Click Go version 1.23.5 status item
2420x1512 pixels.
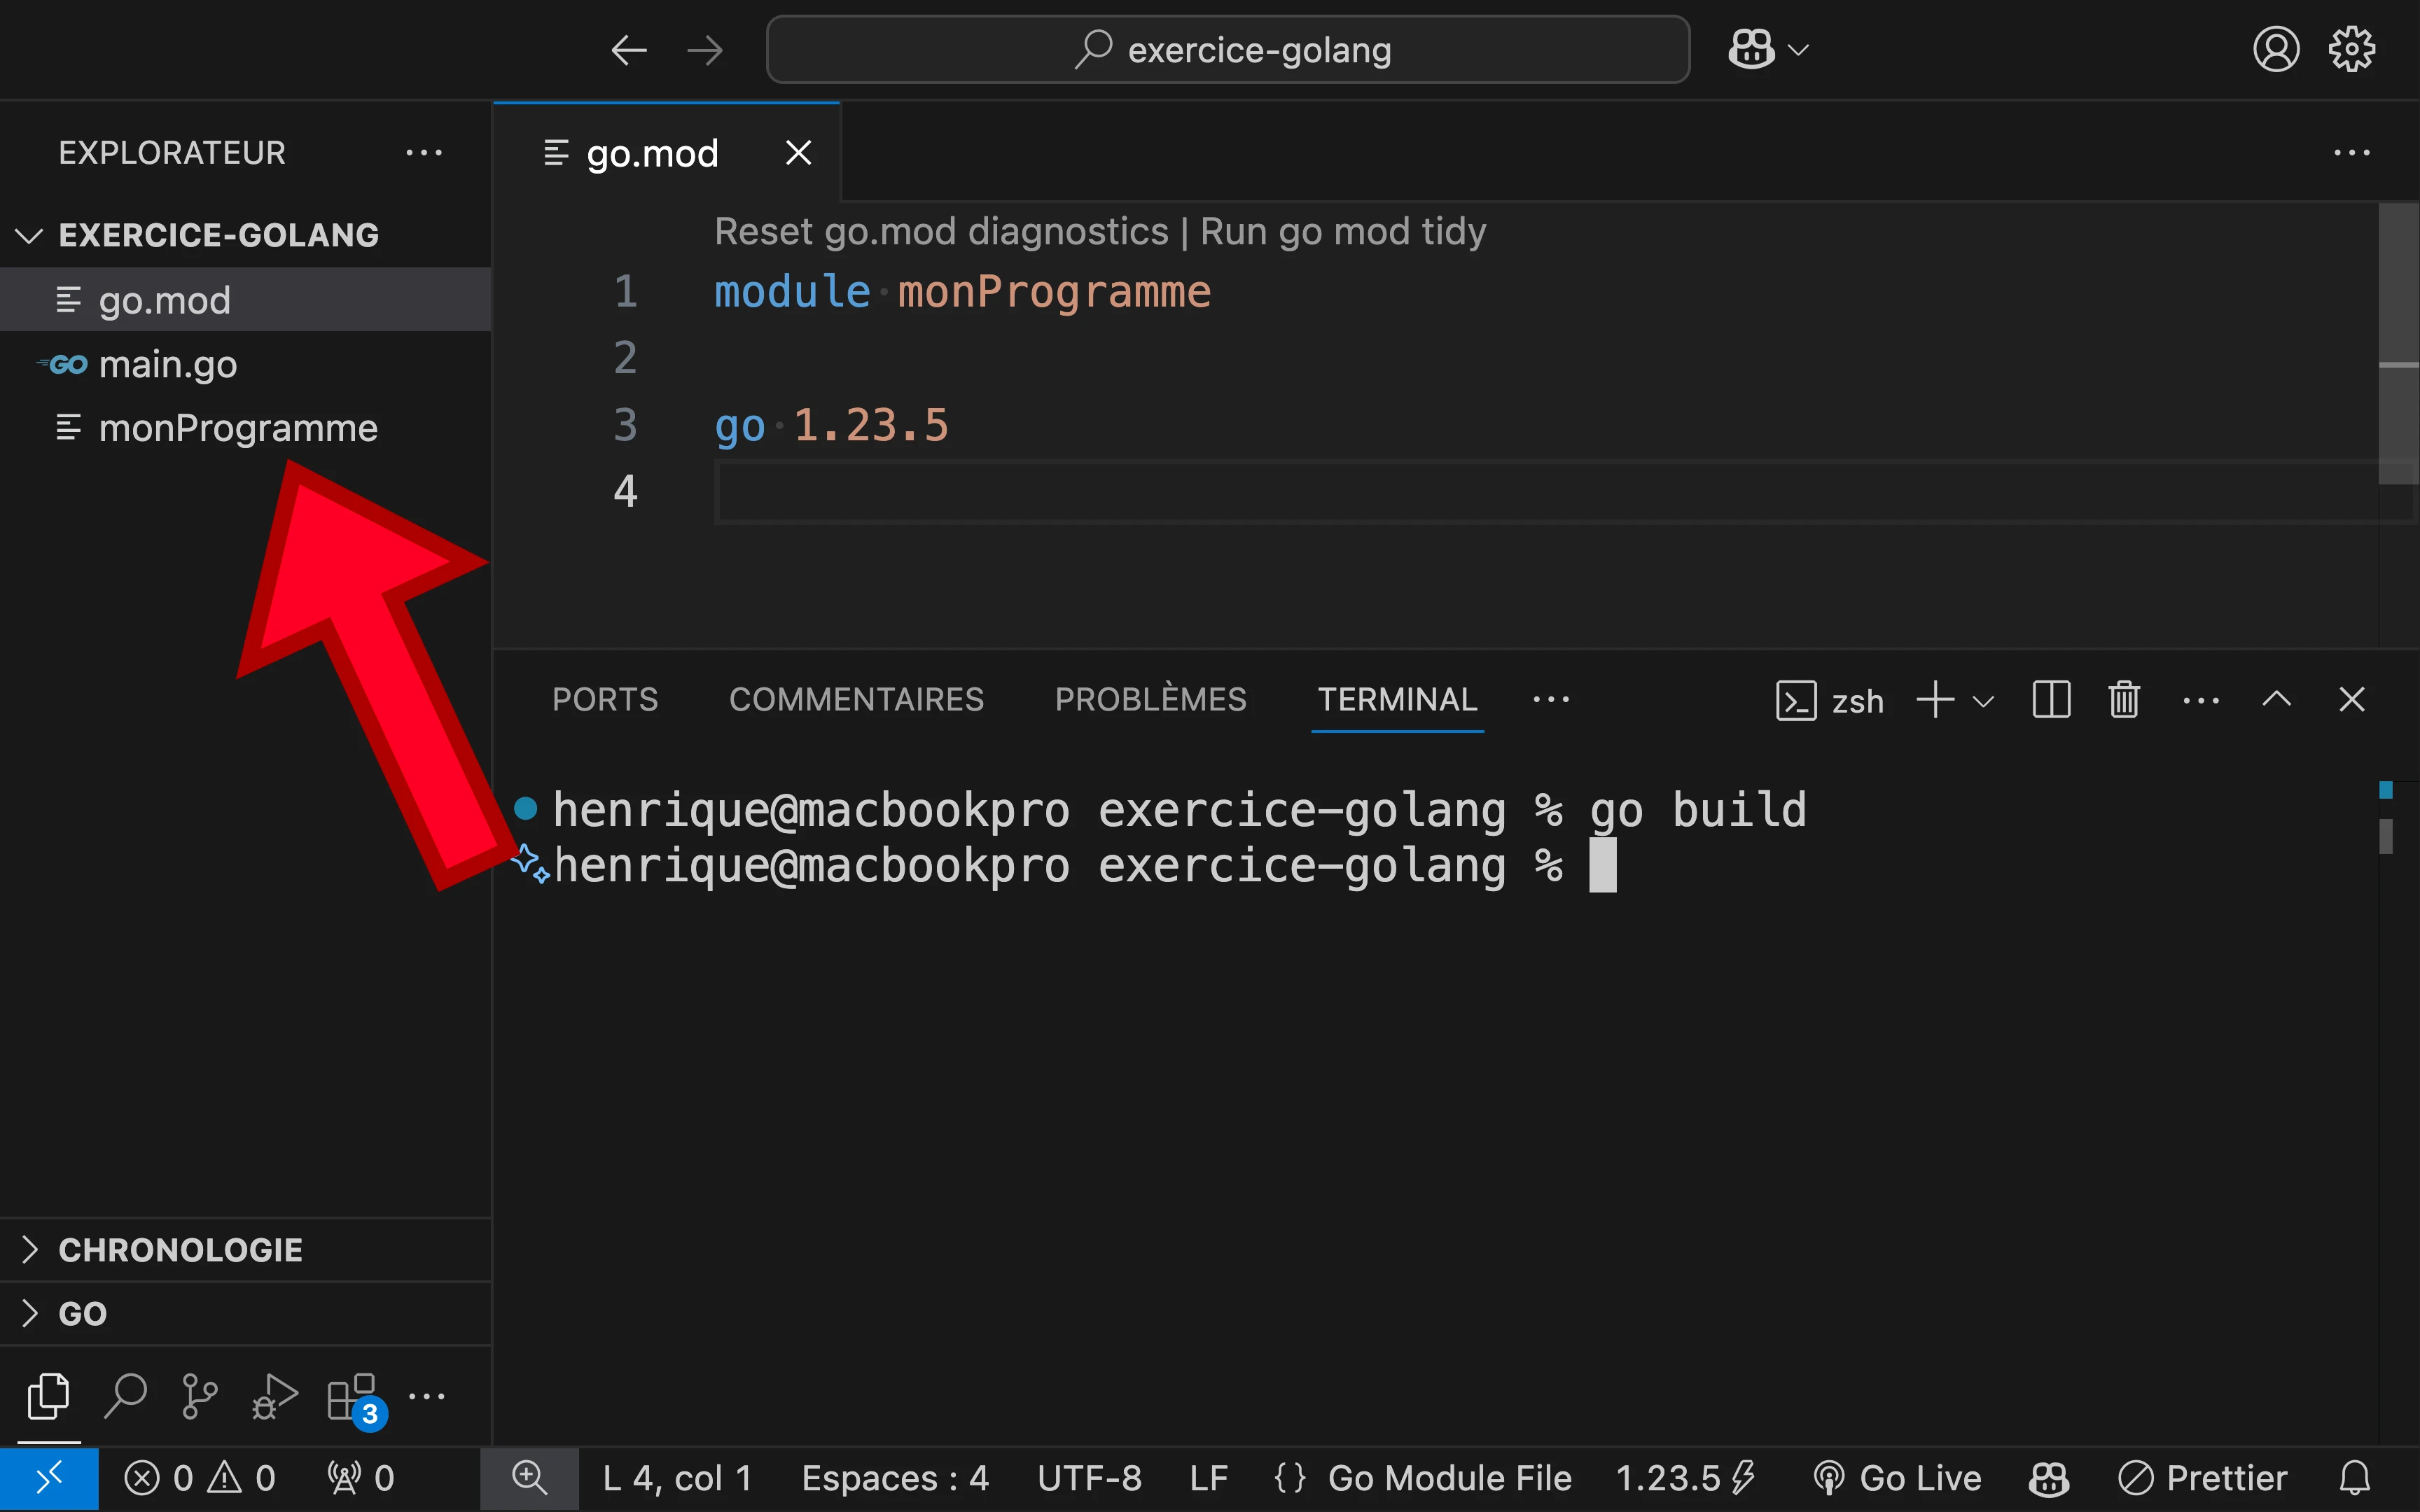click(1685, 1478)
